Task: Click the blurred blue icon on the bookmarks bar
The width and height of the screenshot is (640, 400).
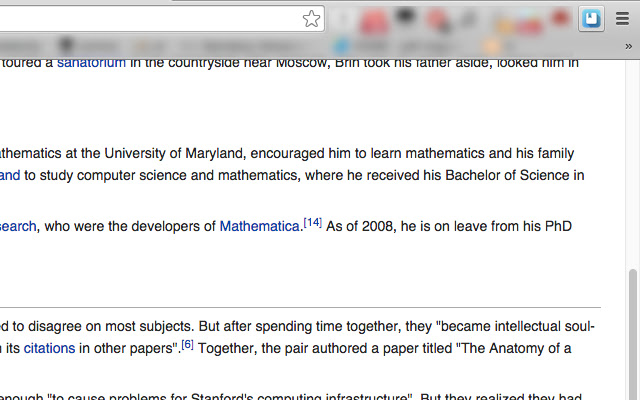Action: click(341, 46)
